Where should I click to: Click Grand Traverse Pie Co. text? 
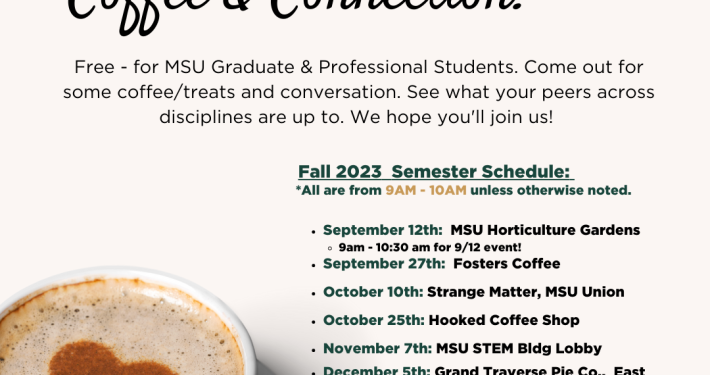(x=520, y=370)
